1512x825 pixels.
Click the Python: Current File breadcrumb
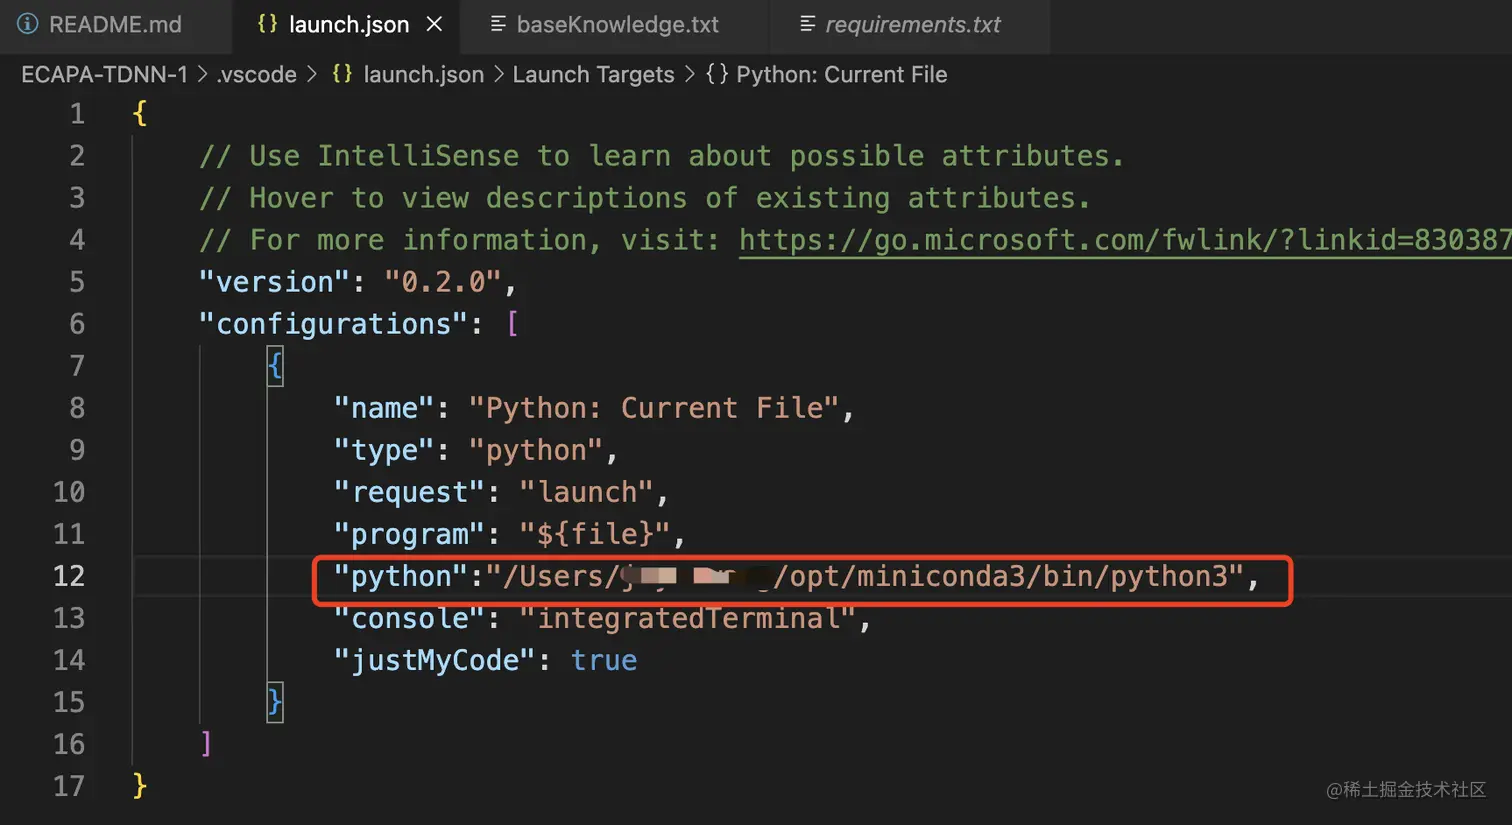click(x=841, y=74)
